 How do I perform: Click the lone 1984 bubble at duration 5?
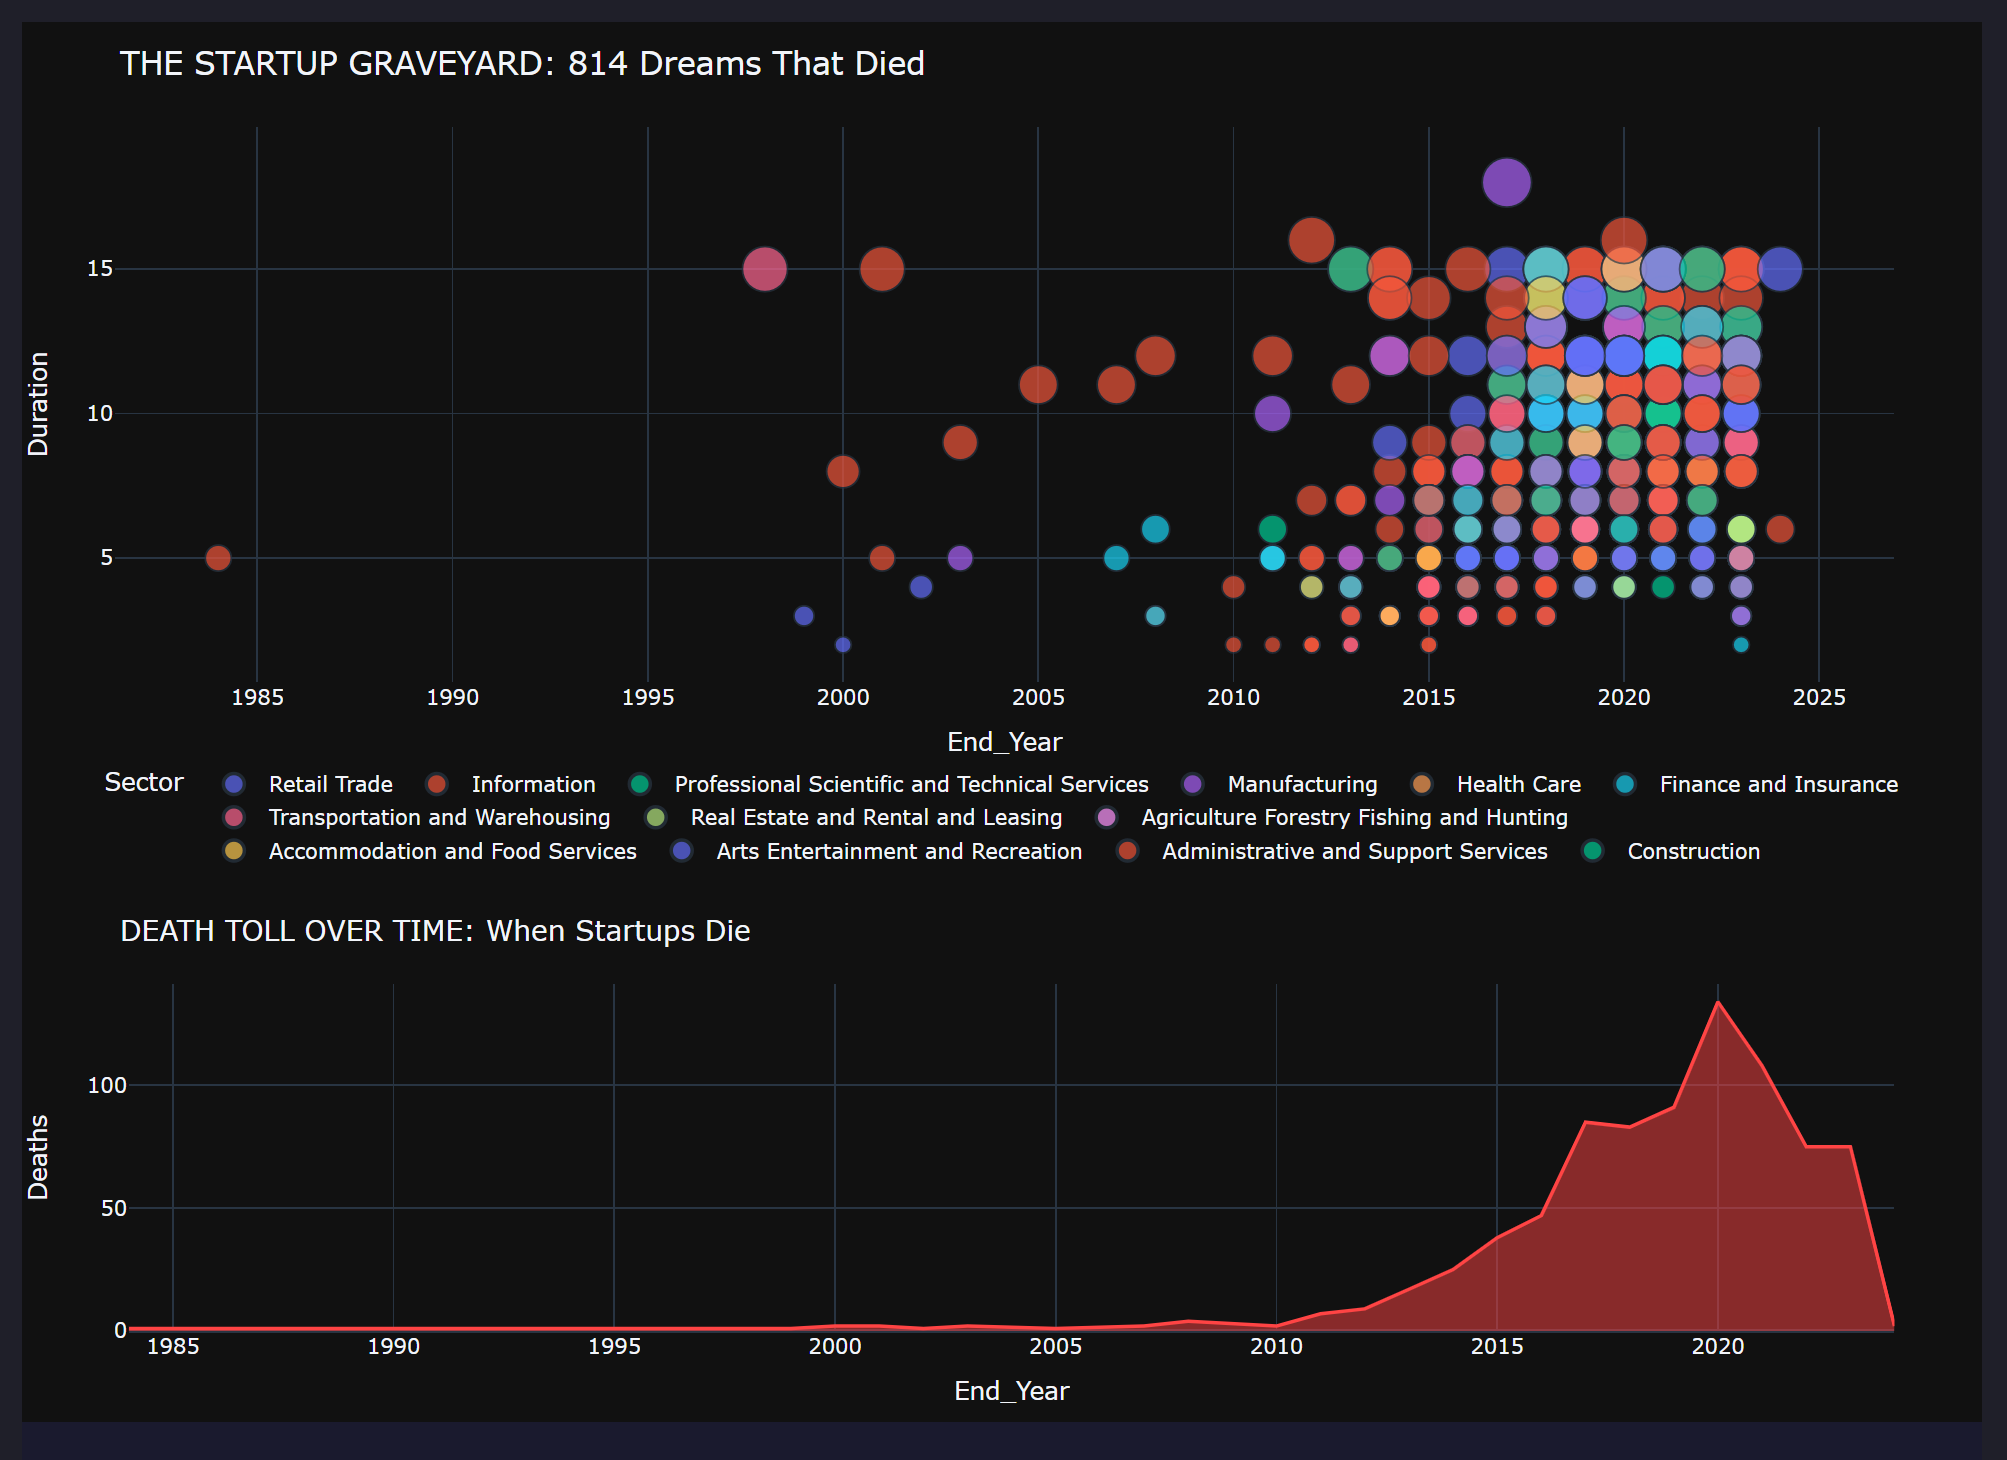(x=218, y=558)
